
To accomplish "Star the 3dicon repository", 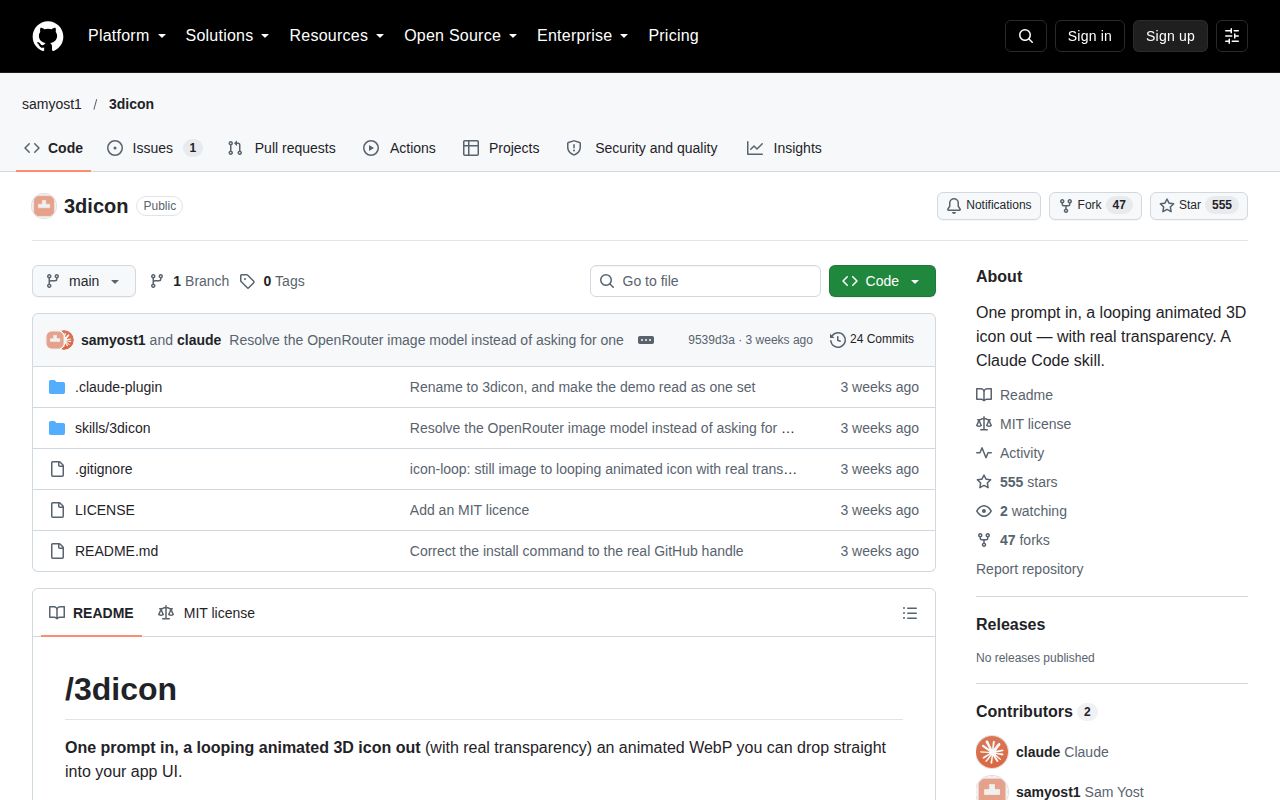I will pos(1199,206).
